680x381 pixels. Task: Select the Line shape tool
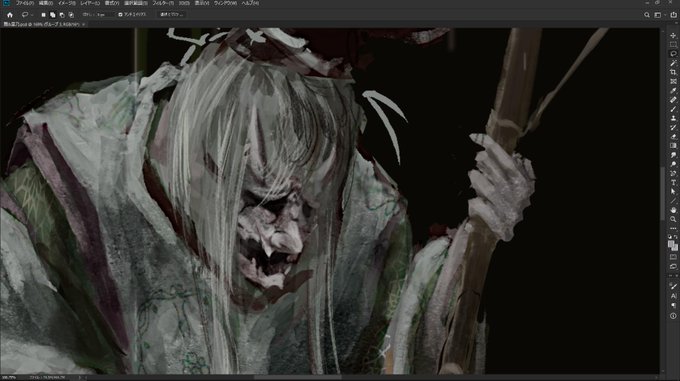coord(673,201)
